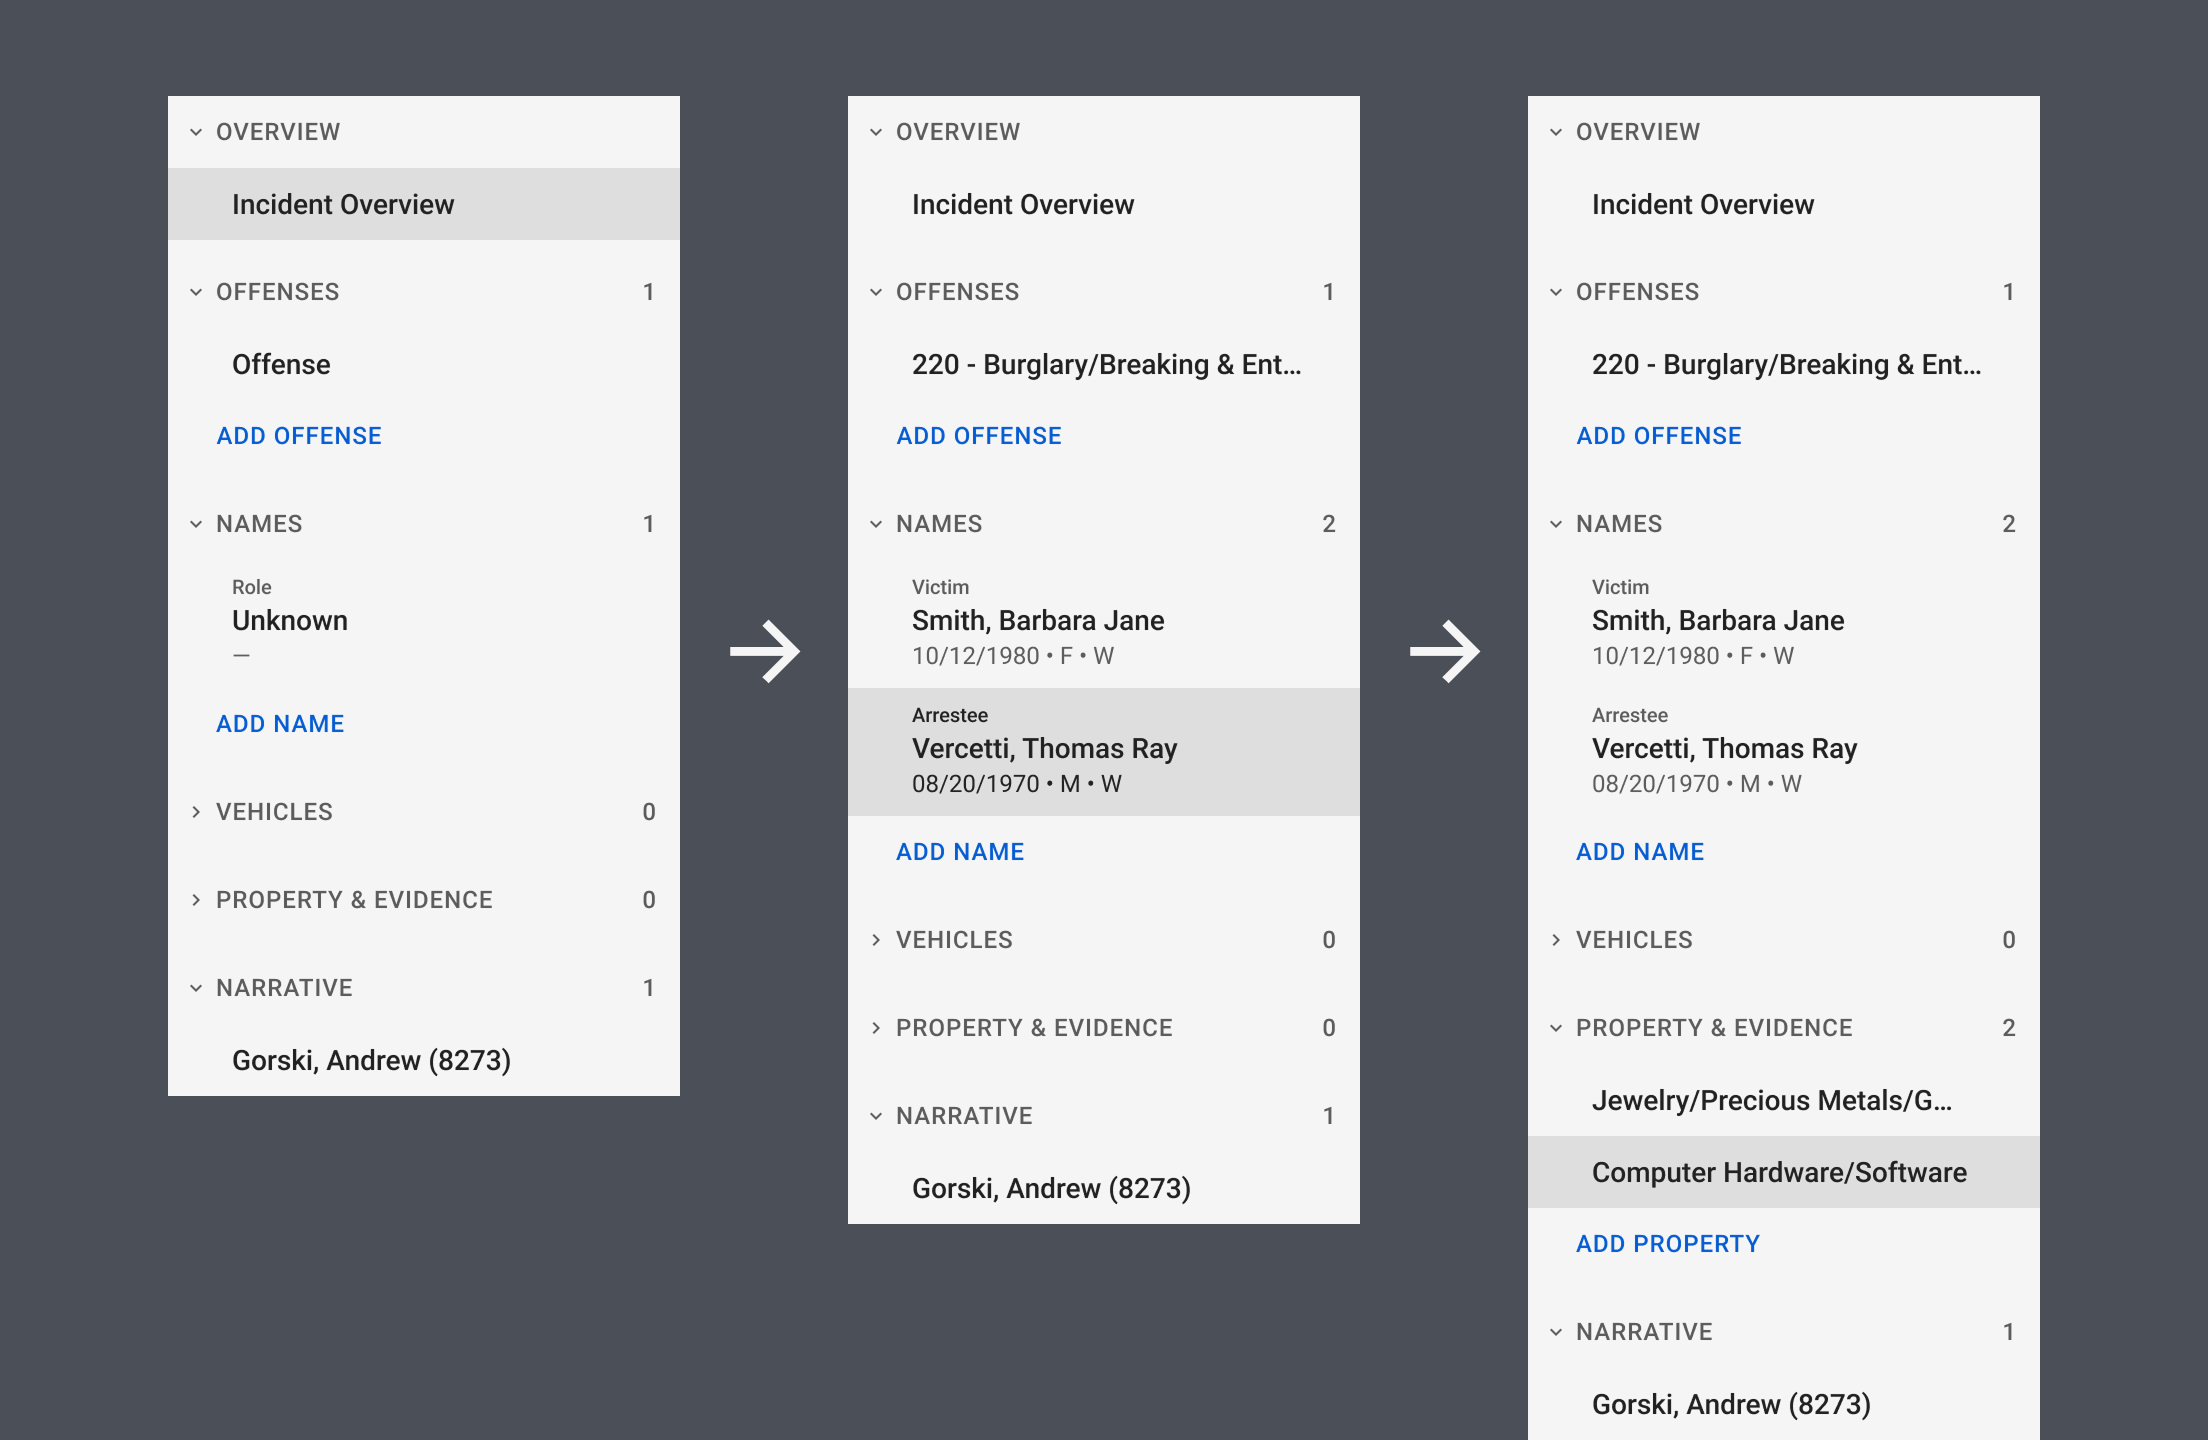Collapse OFFENSES chevron in the right panel
Screen dimensions: 2208x1440
[x=1556, y=292]
